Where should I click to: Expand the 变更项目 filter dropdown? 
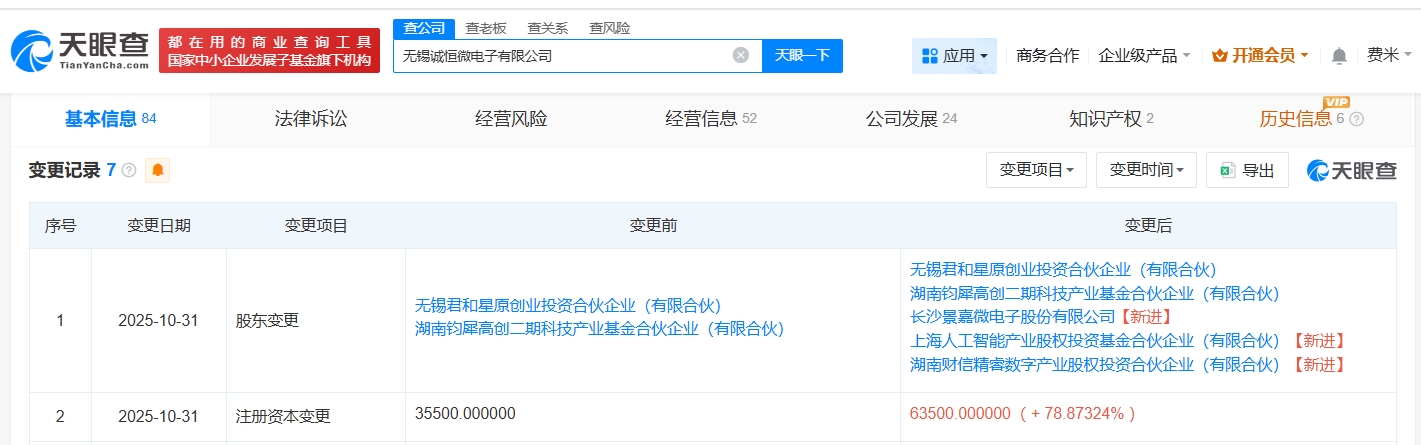[x=1036, y=171]
